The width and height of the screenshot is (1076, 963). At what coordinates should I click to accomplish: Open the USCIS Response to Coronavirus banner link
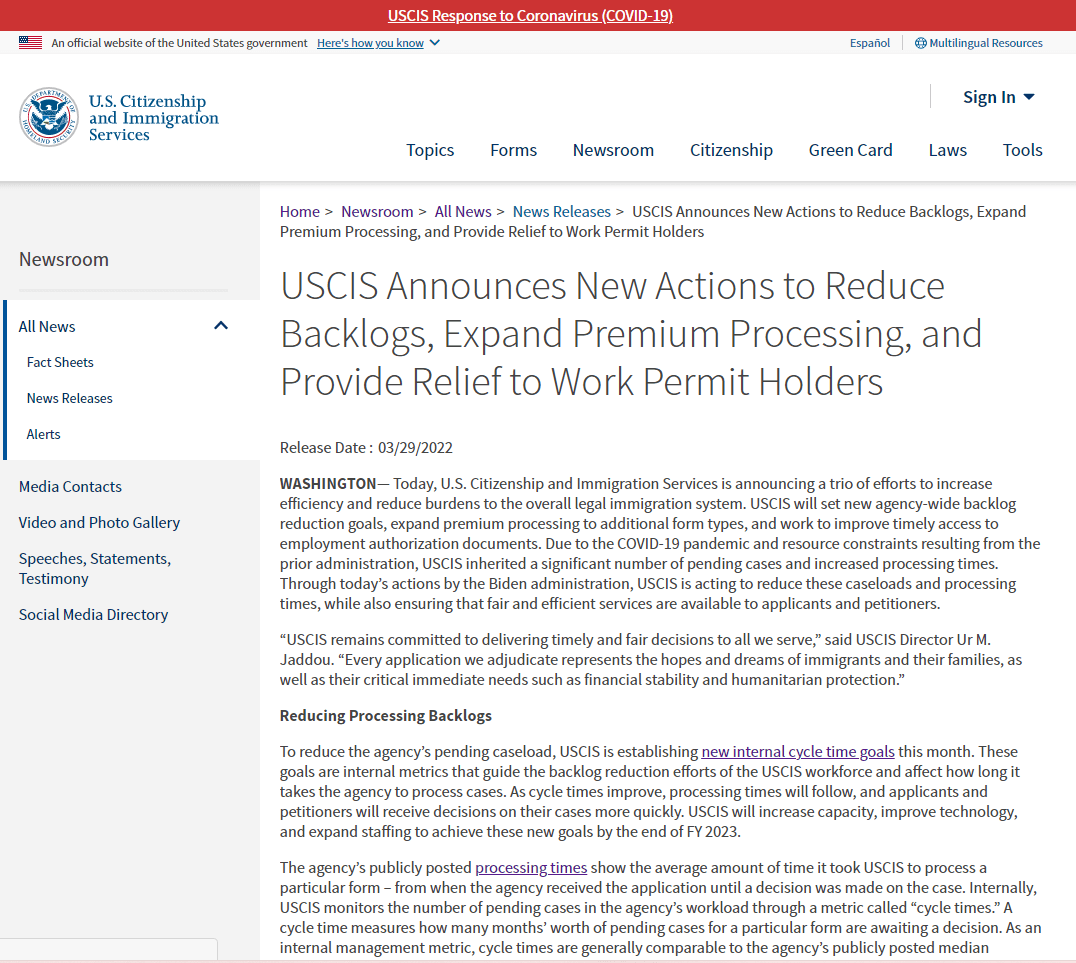530,16
